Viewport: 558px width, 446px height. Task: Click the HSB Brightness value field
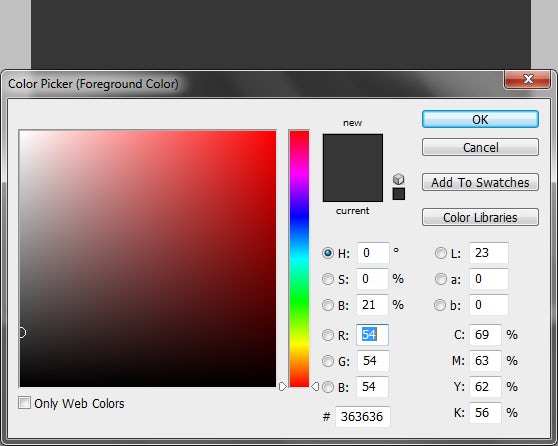click(372, 305)
